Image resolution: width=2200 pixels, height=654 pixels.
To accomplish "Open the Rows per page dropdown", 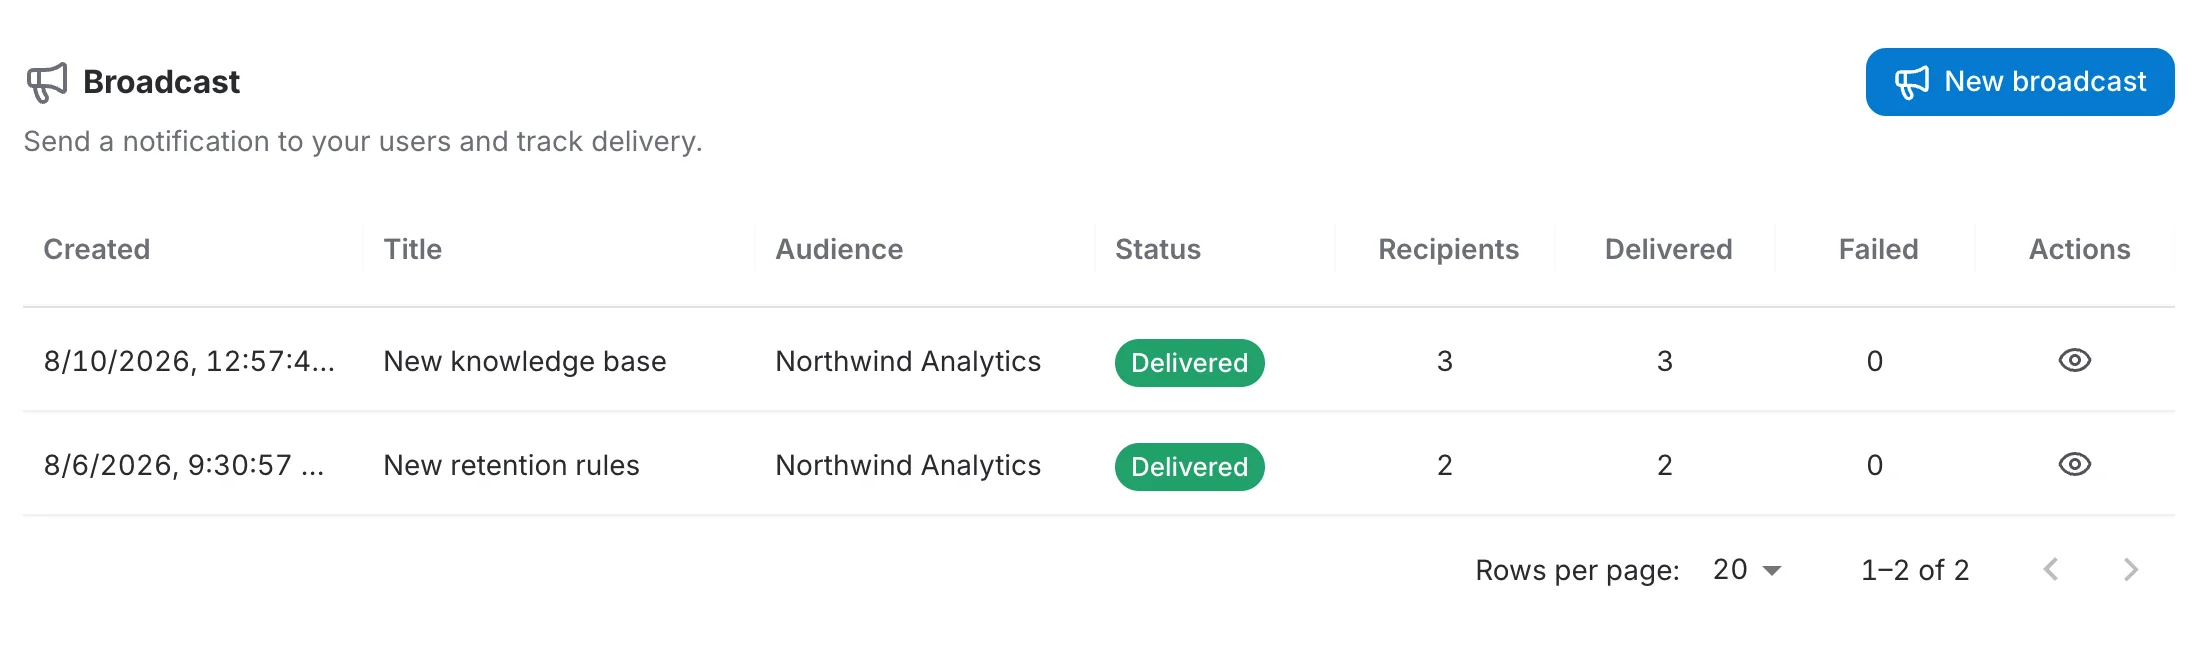I will [1747, 570].
